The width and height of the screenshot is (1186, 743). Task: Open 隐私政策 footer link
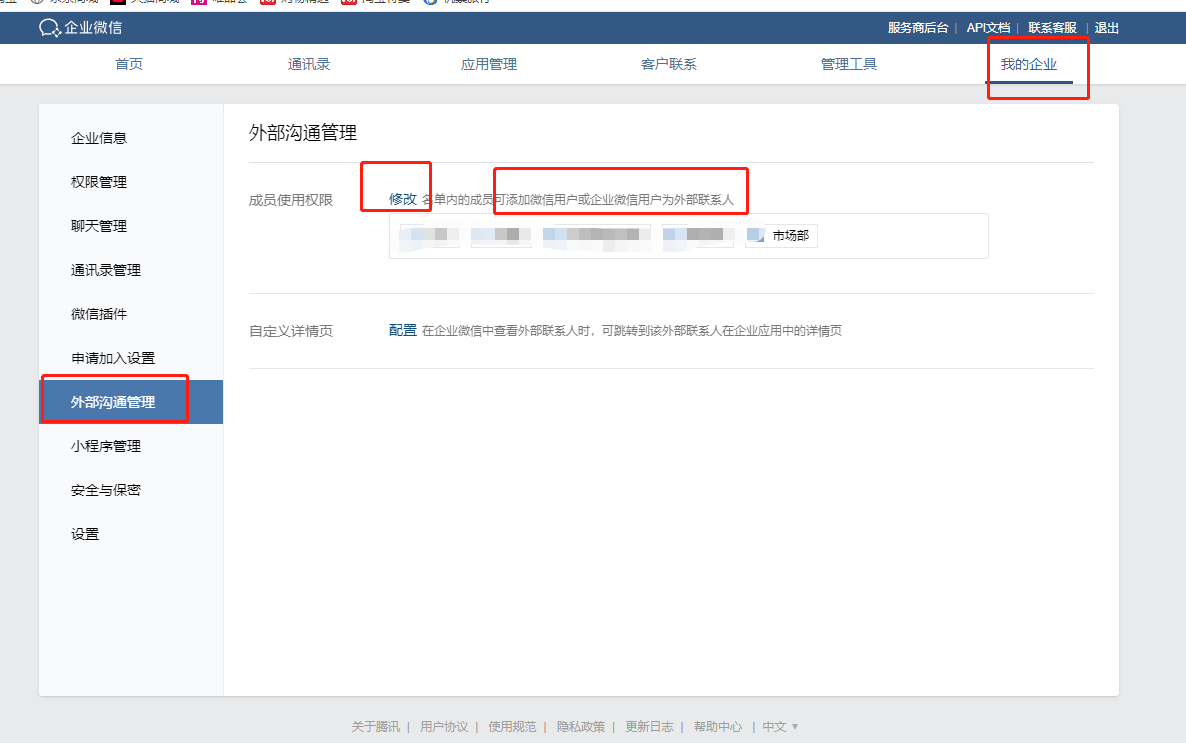pos(581,726)
